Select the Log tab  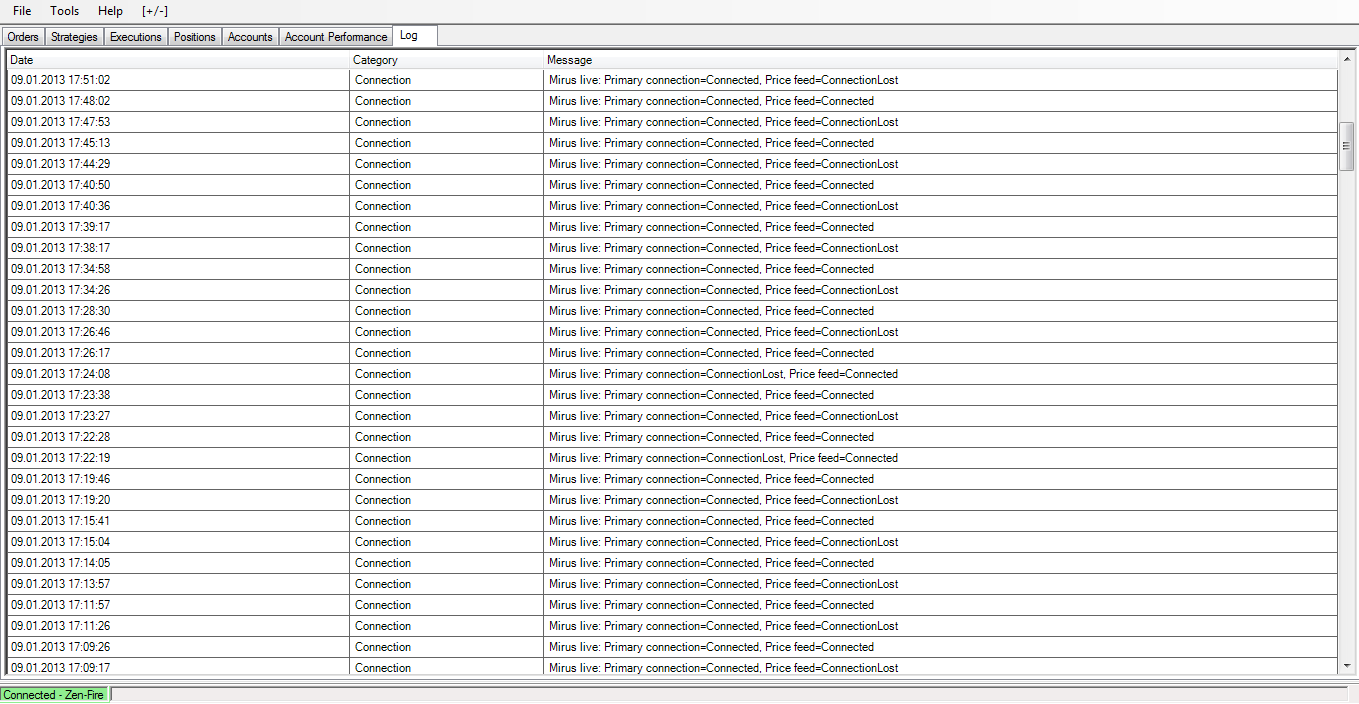click(415, 35)
